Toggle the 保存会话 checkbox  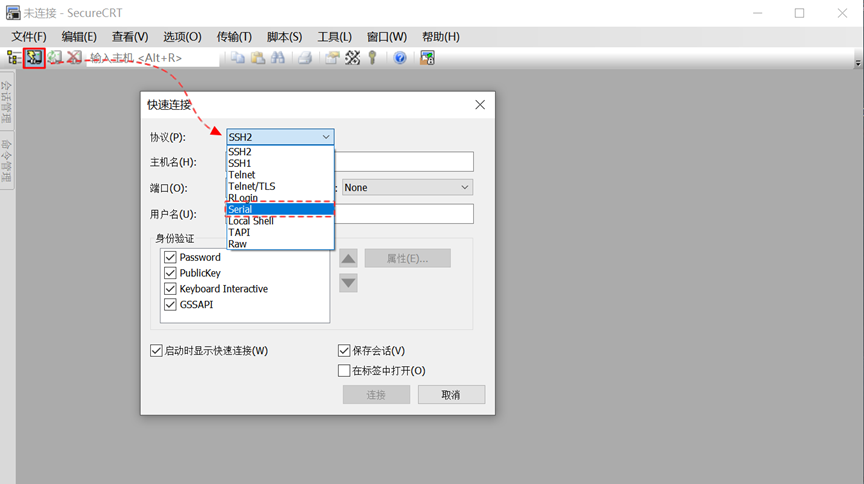pyautogui.click(x=344, y=351)
